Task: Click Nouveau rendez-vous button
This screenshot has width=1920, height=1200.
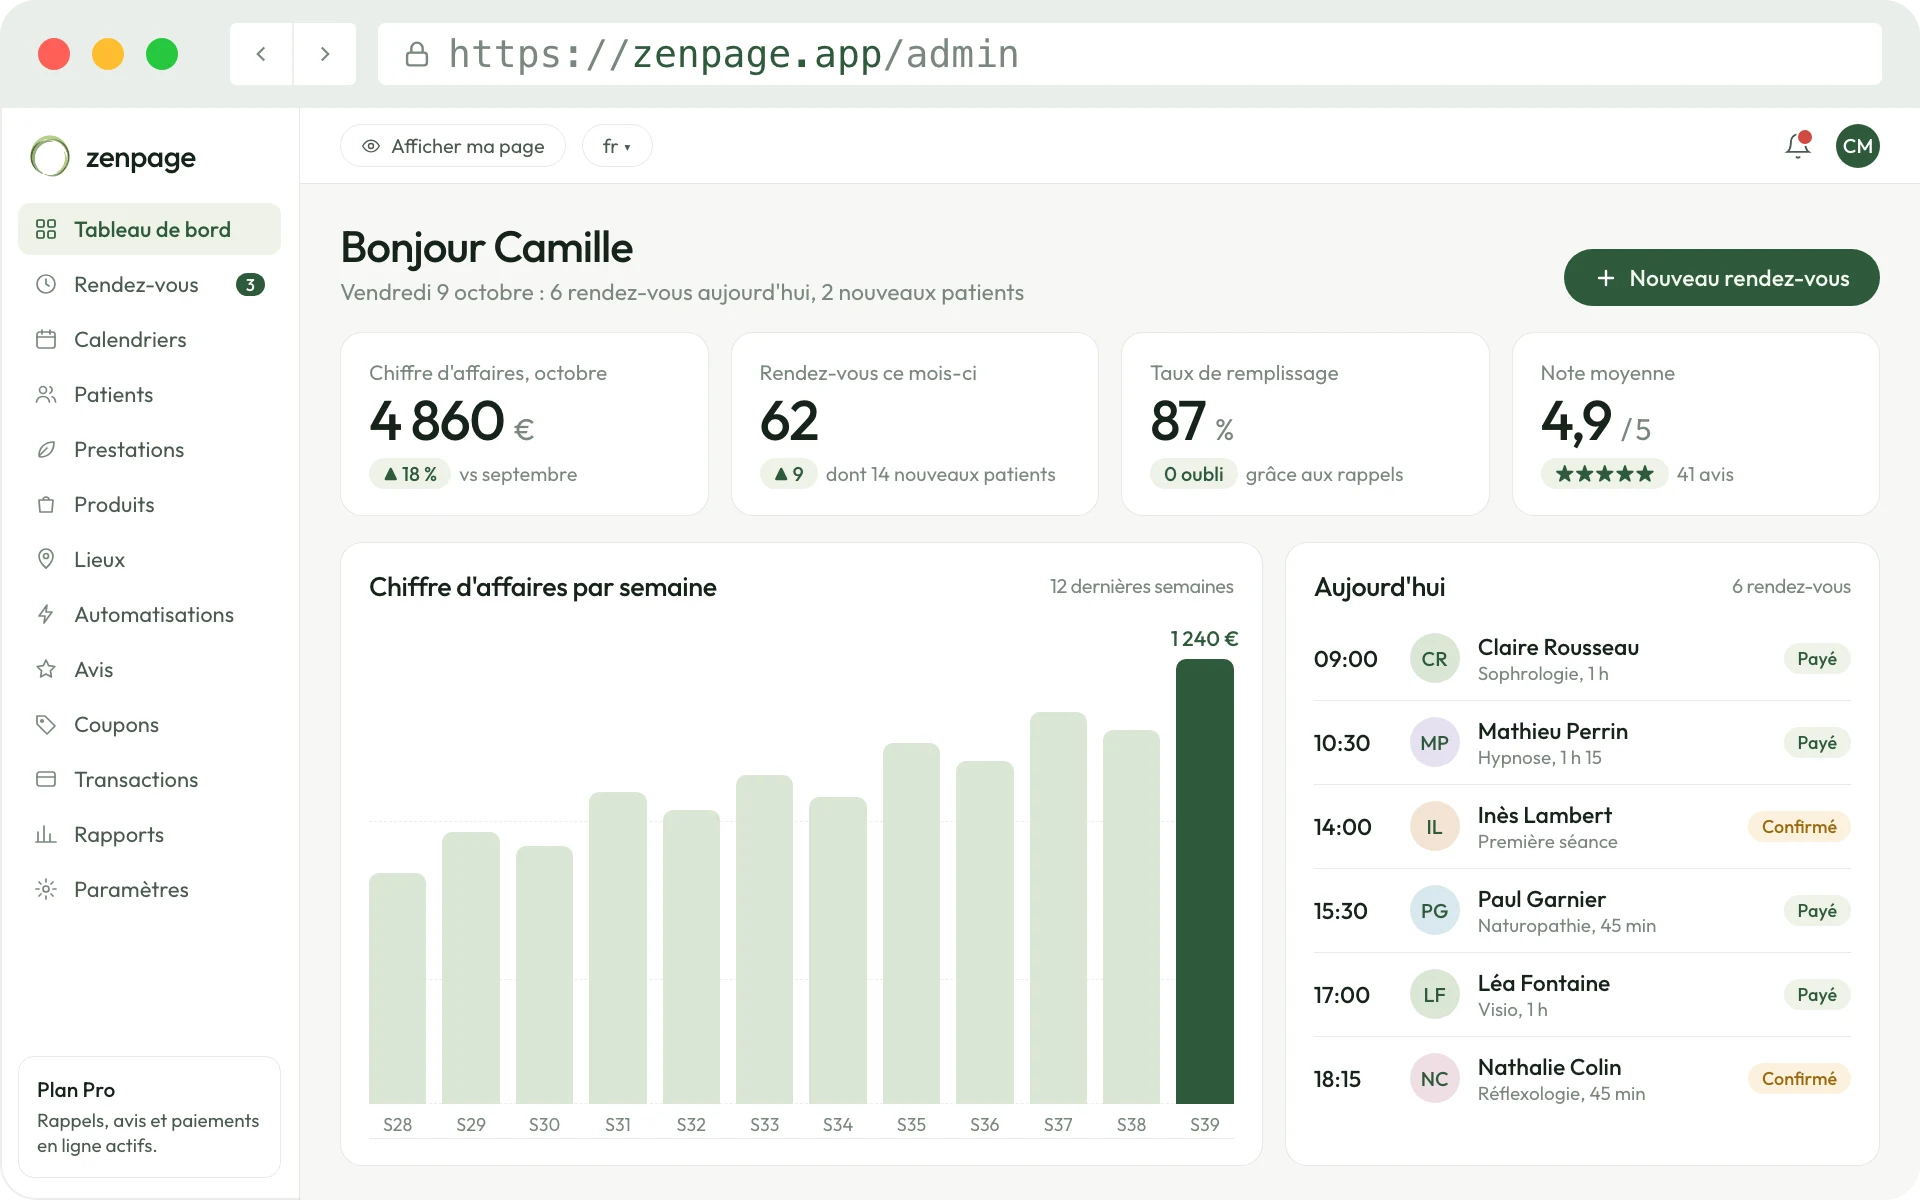Action: (x=1721, y=278)
